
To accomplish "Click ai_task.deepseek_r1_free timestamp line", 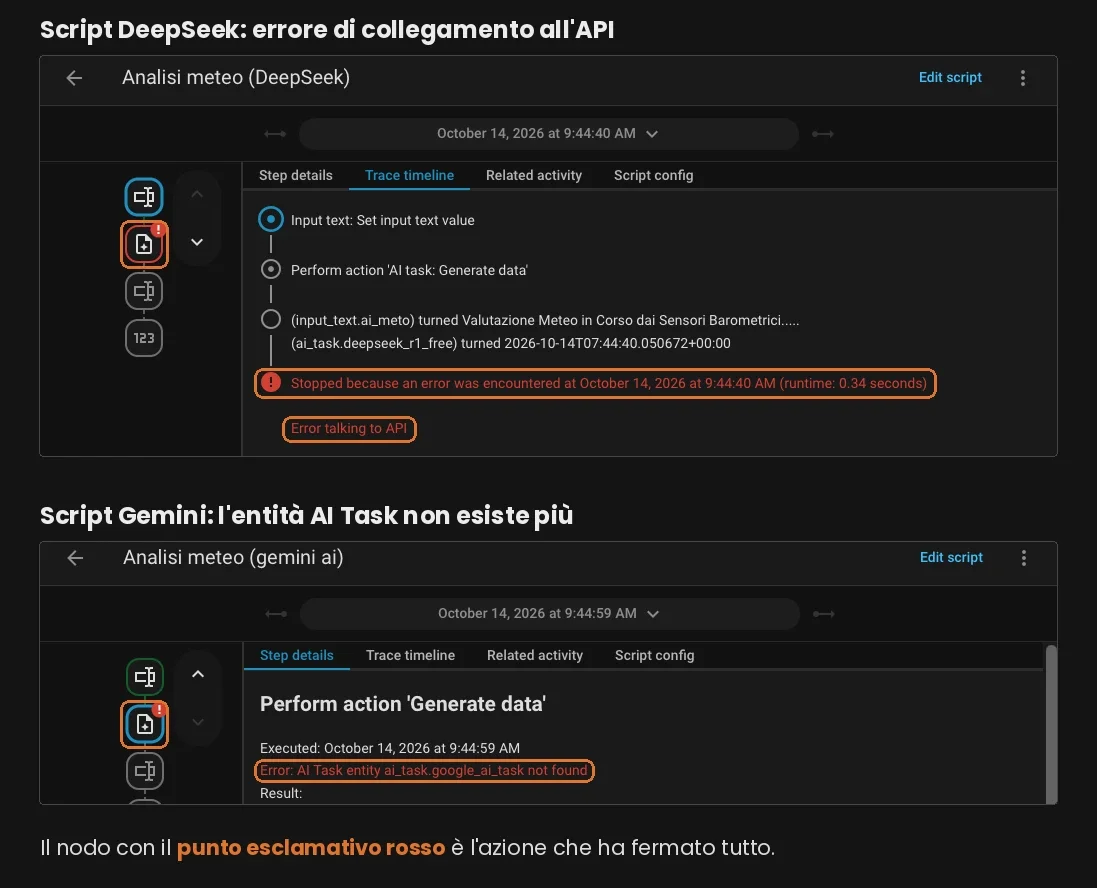I will [x=510, y=344].
